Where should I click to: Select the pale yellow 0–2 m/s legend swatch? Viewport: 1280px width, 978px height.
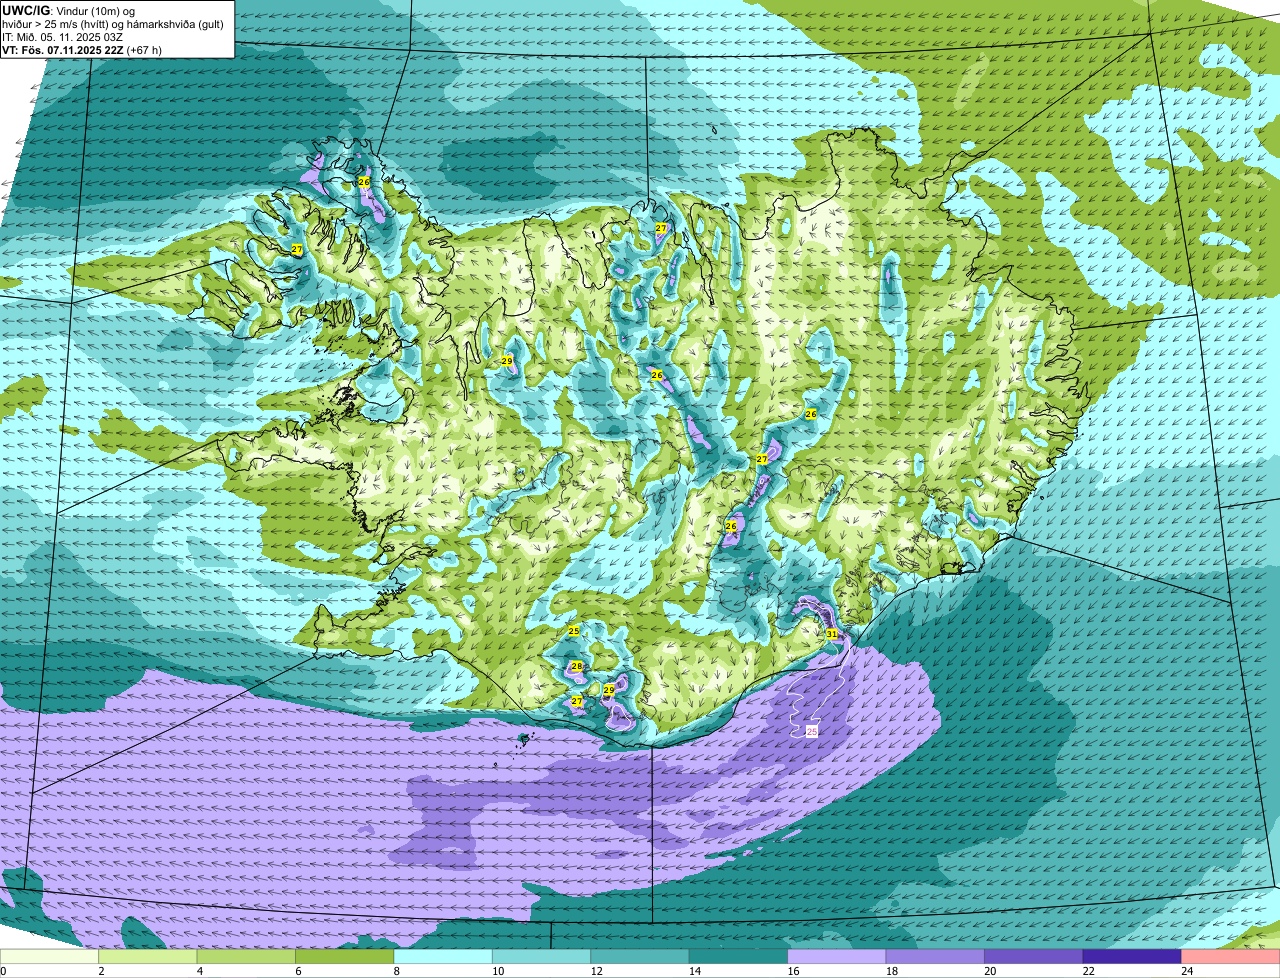coord(49,956)
